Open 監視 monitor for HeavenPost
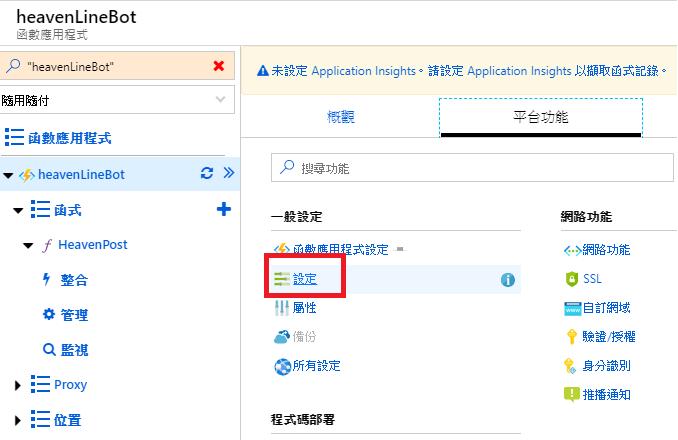This screenshot has width=678, height=440. click(74, 350)
